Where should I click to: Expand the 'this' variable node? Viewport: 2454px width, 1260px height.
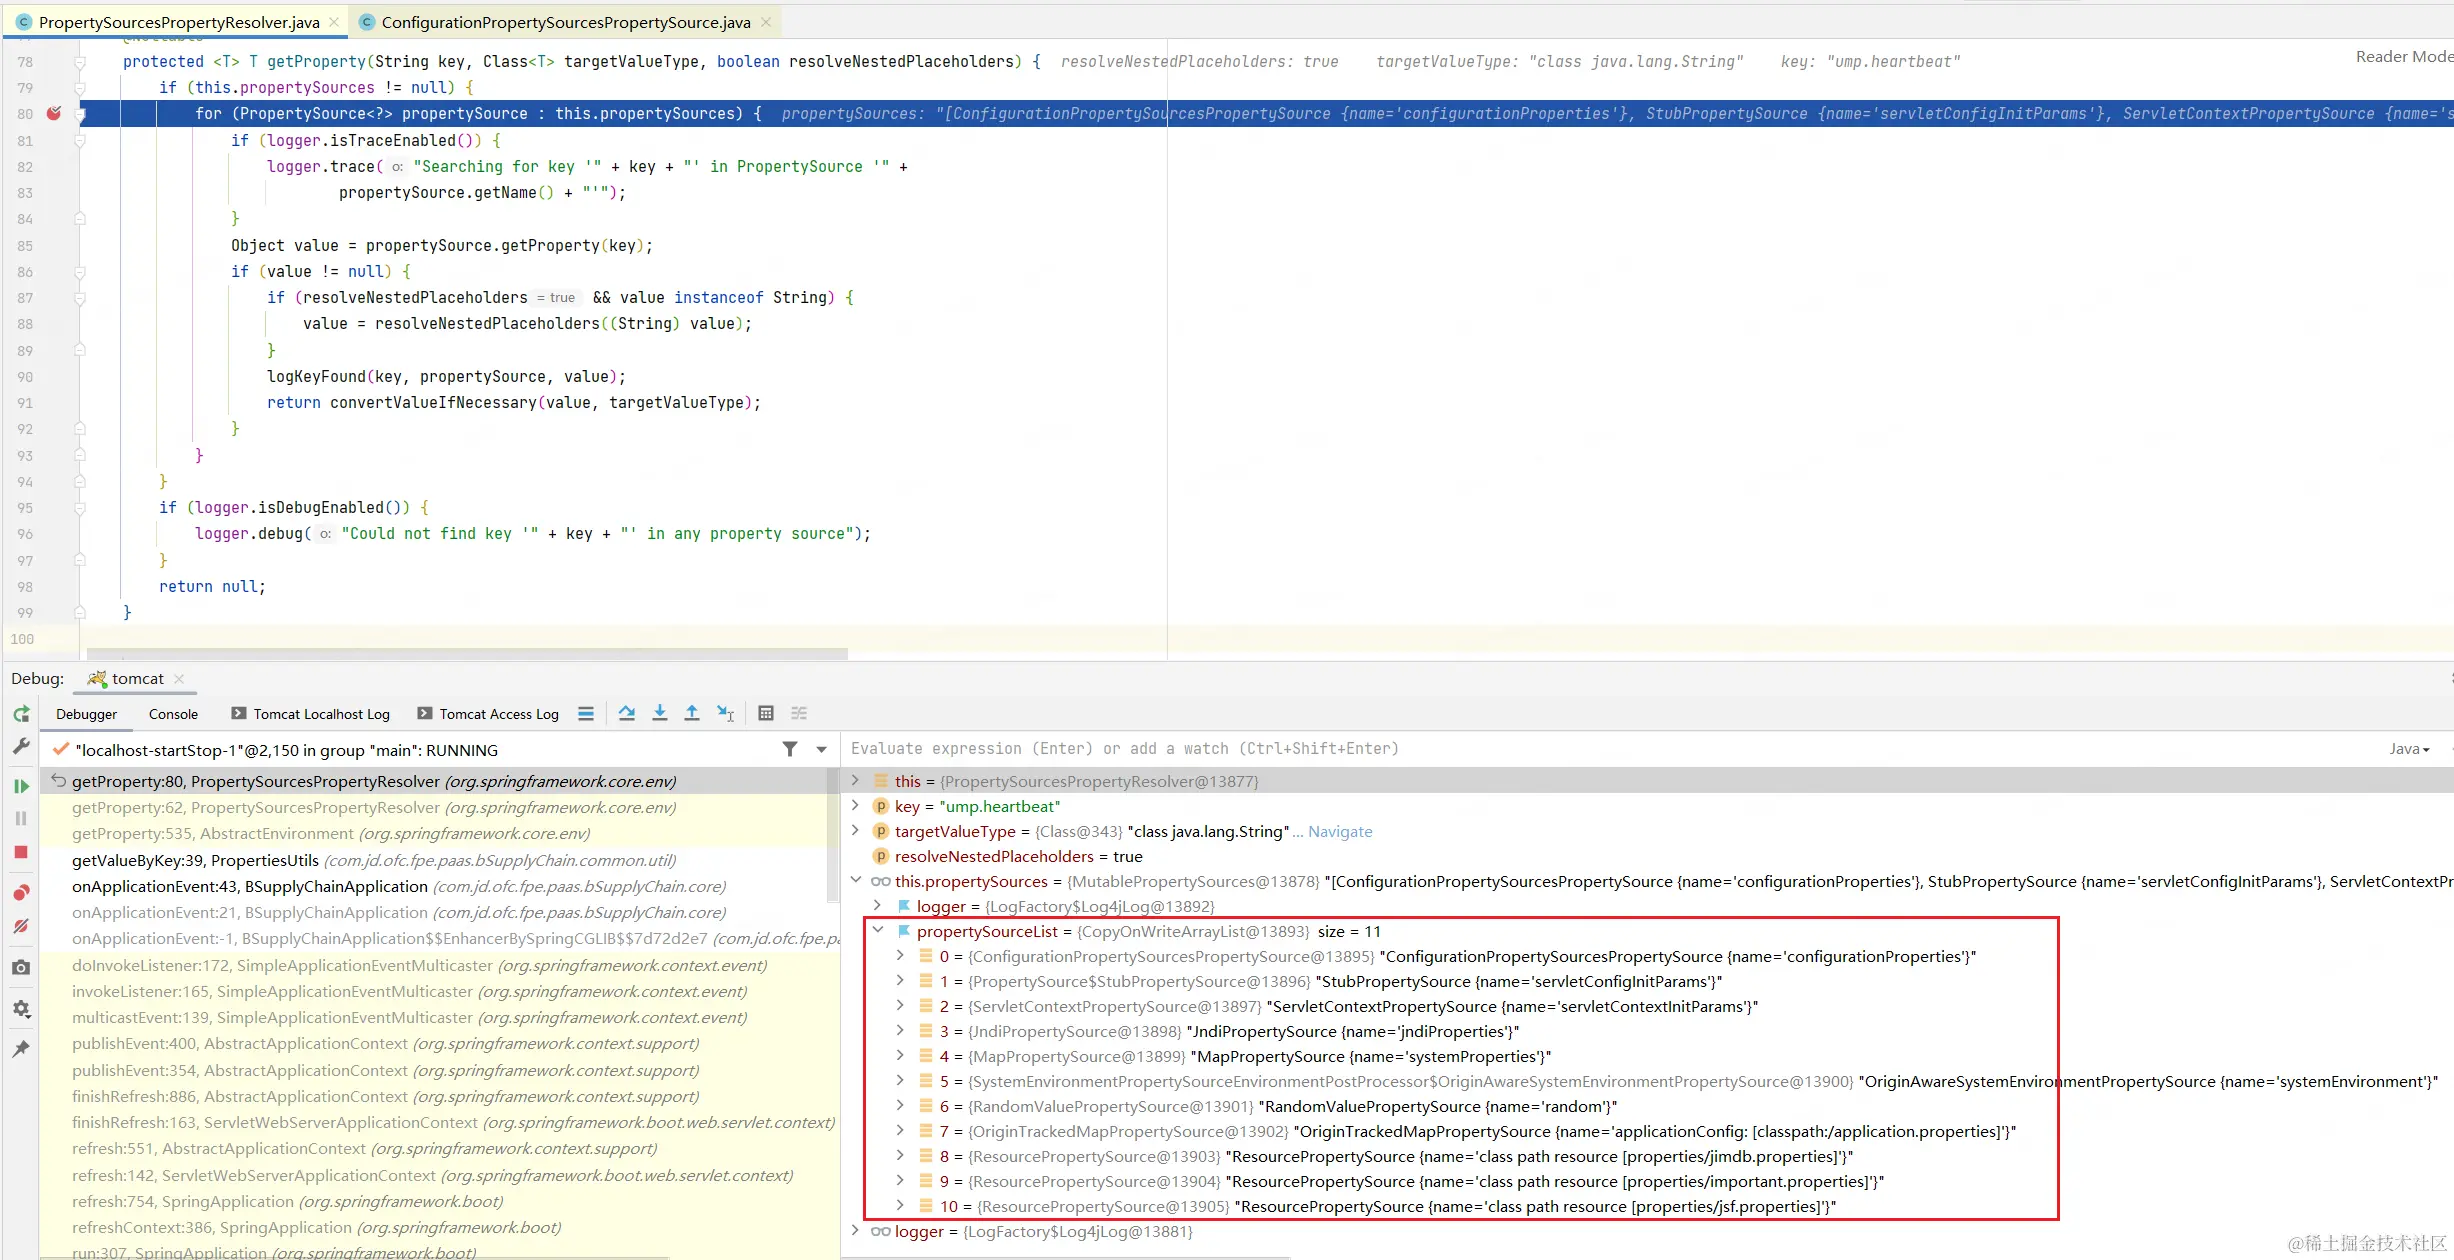click(x=856, y=781)
